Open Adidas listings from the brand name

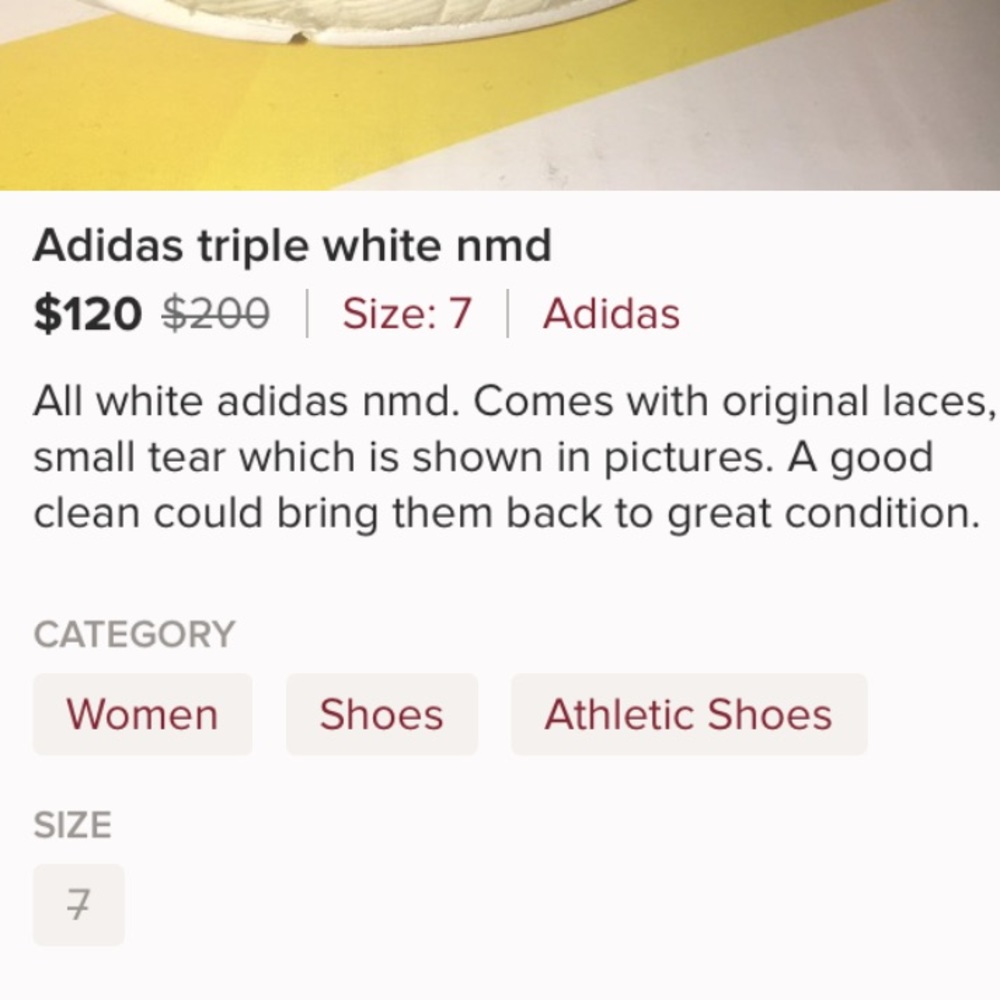point(610,314)
